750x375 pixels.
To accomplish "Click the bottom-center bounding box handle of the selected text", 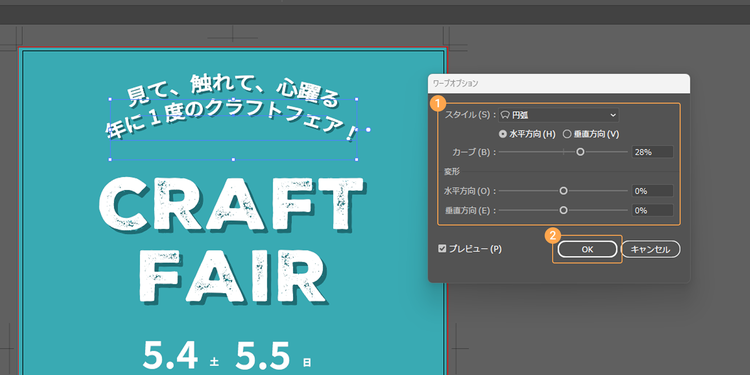I will point(233,159).
